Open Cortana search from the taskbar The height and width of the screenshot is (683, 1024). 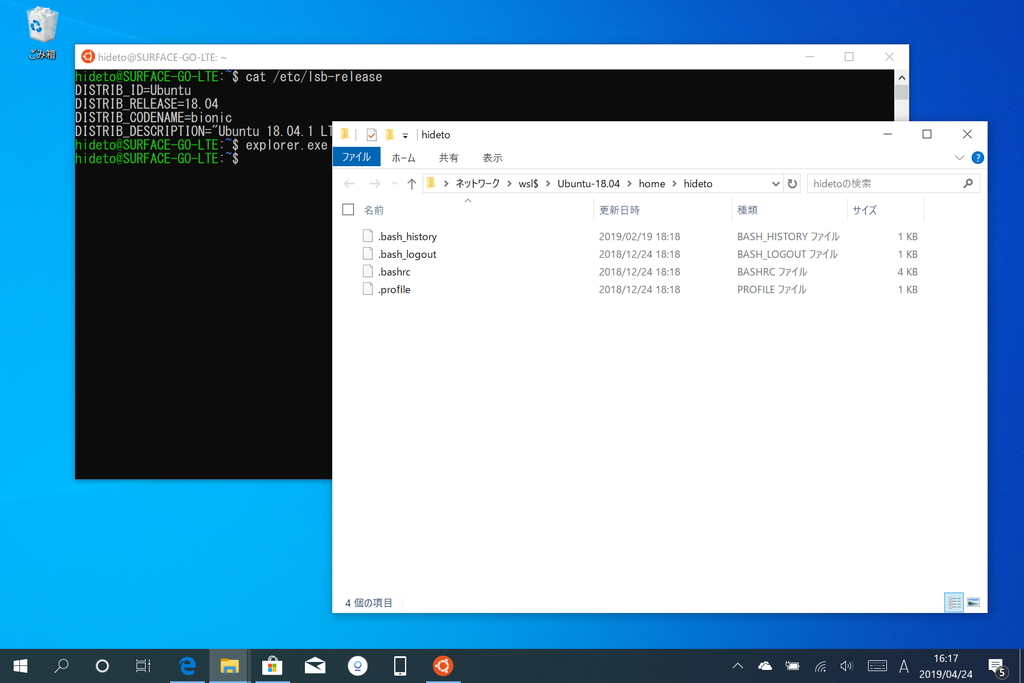101,665
